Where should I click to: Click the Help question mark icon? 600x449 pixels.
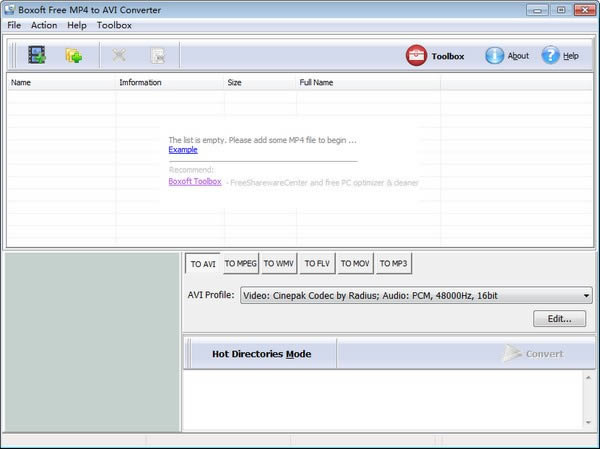coord(550,56)
